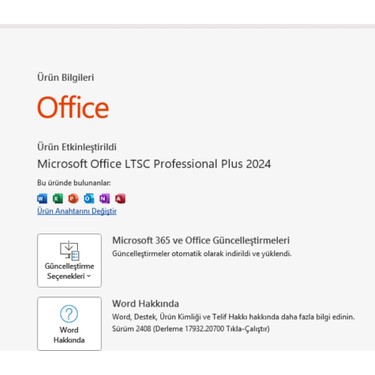
Task: Select Microsoft 365 ve Office Güncelleştirmeleri heading
Action: pyautogui.click(x=201, y=240)
